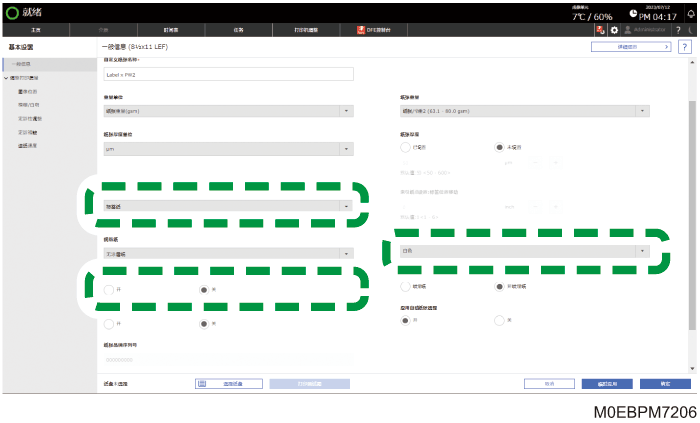Click the Administrator user icon
Viewport: 700px width, 423px height.
(628, 30)
